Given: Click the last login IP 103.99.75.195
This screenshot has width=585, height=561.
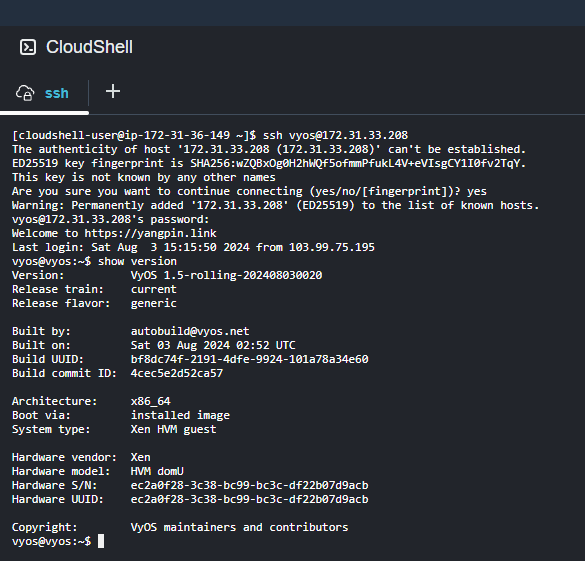Looking at the screenshot, I should (x=332, y=247).
